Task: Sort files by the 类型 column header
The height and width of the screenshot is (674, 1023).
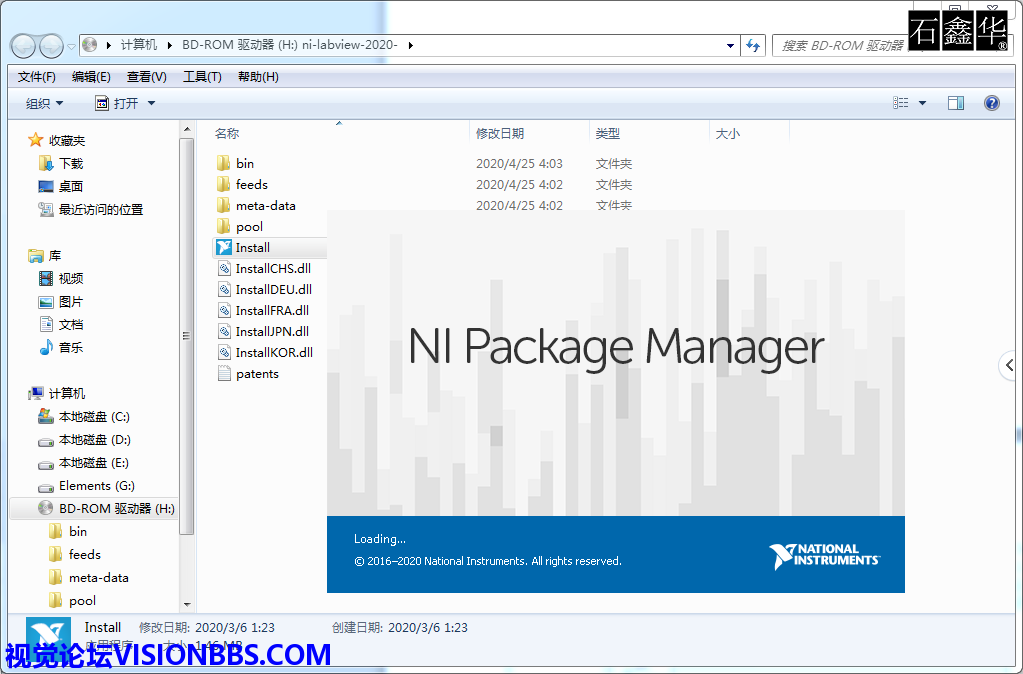Action: [x=608, y=133]
